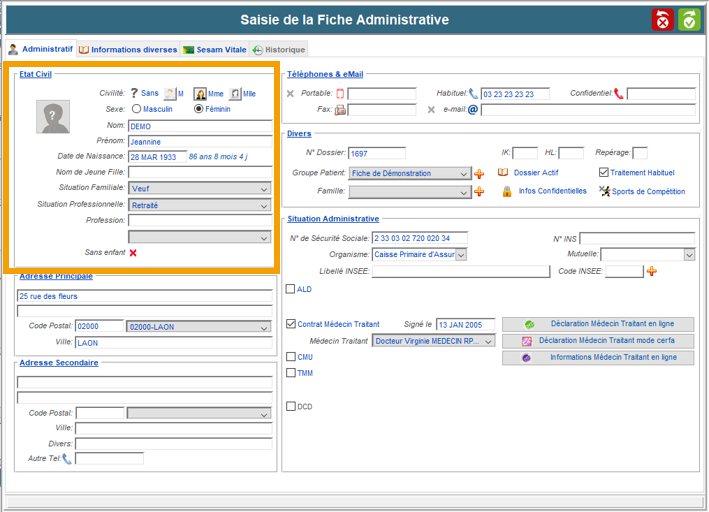Click the orange plus next to Groupe Patient
Screen dimensions: 709x512
tap(479, 173)
